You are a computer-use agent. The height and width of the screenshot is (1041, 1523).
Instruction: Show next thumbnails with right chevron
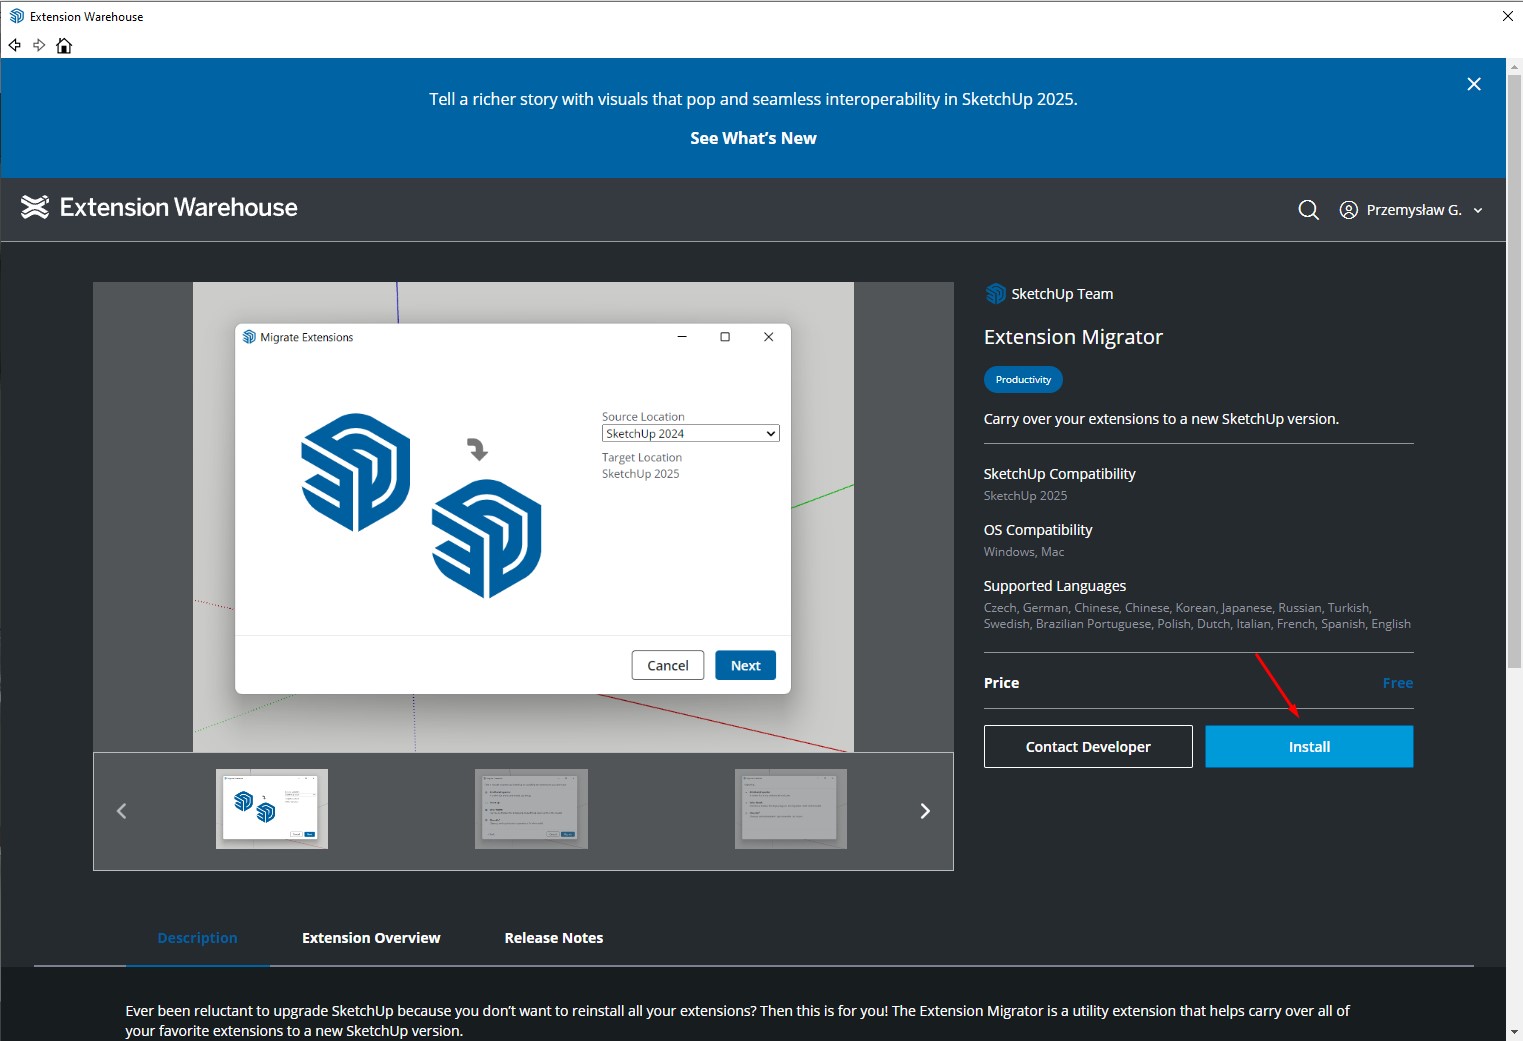925,811
